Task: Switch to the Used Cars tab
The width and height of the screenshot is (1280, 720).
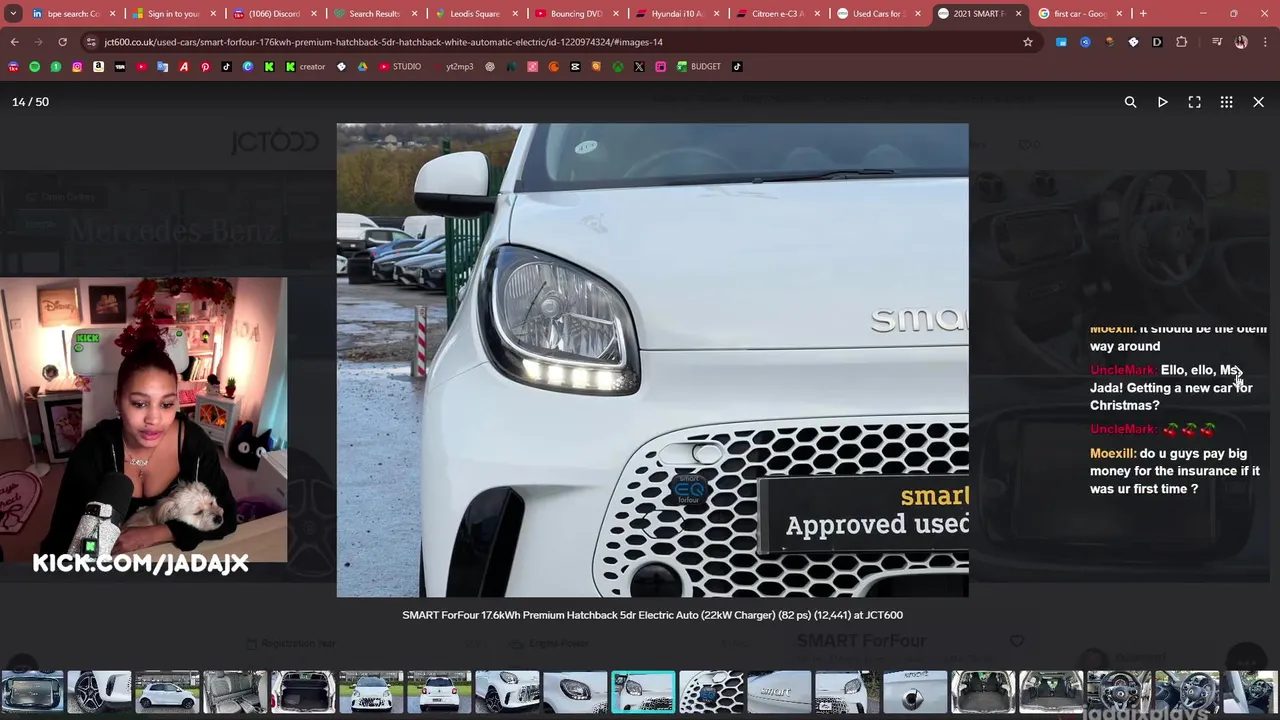Action: click(x=877, y=13)
